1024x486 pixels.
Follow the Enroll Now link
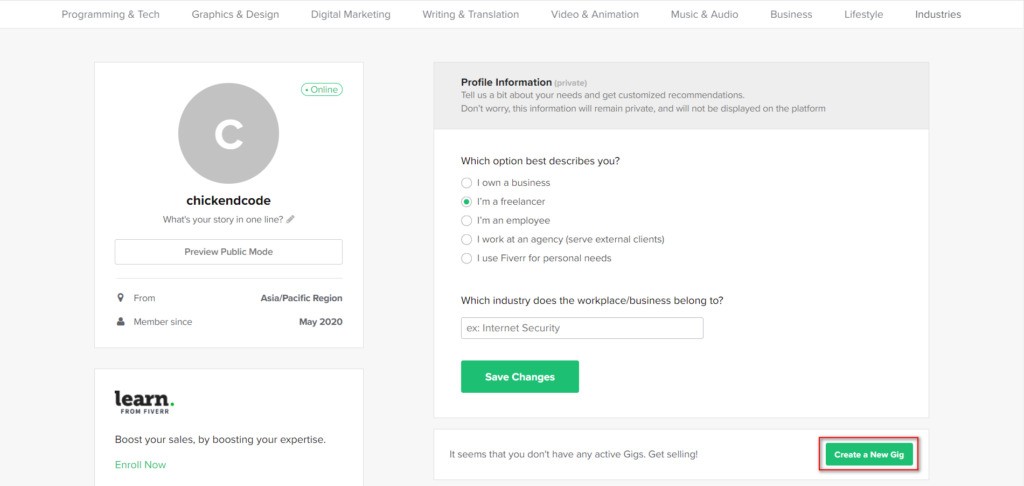click(140, 465)
